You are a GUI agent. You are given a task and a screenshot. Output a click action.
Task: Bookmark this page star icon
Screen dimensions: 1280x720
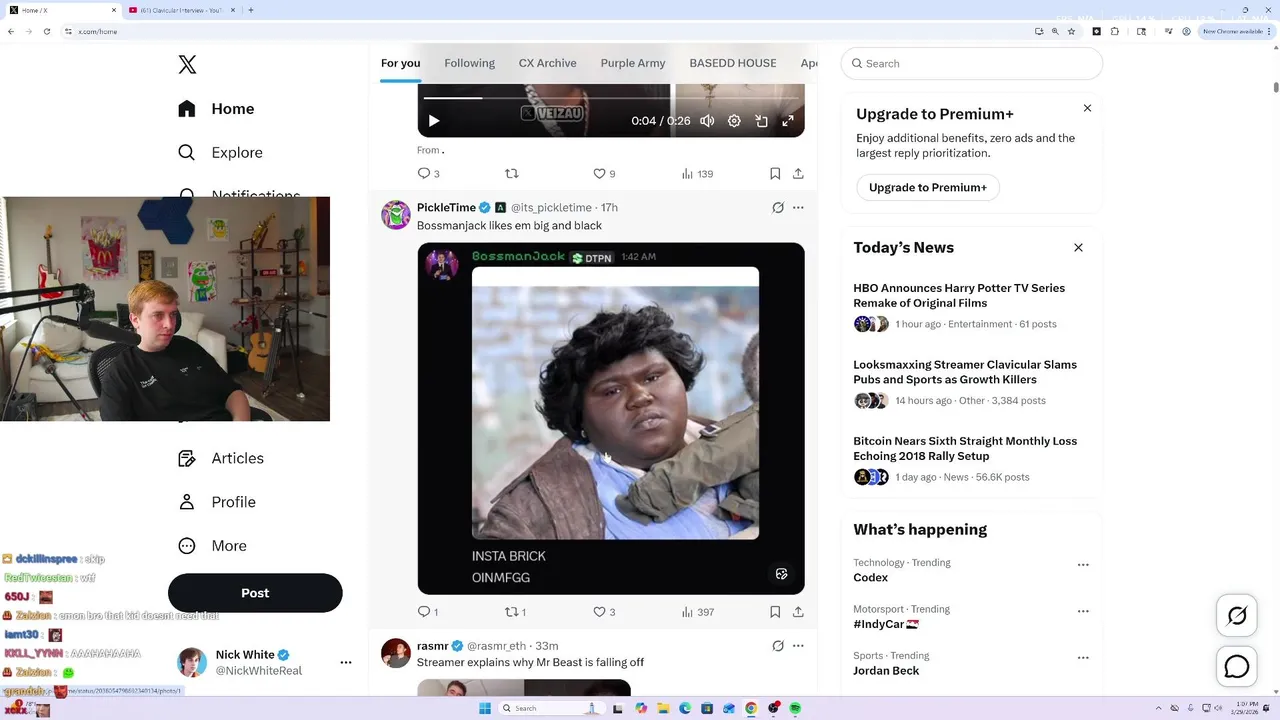pyautogui.click(x=1071, y=31)
